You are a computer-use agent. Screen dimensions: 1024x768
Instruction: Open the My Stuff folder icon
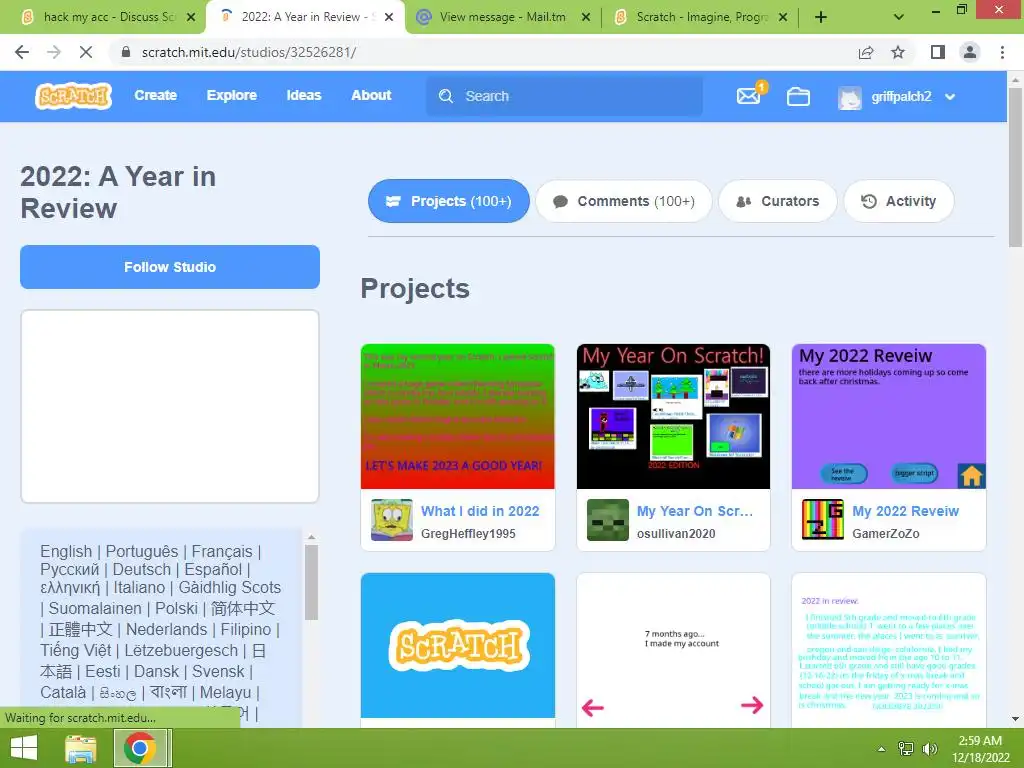pos(798,97)
